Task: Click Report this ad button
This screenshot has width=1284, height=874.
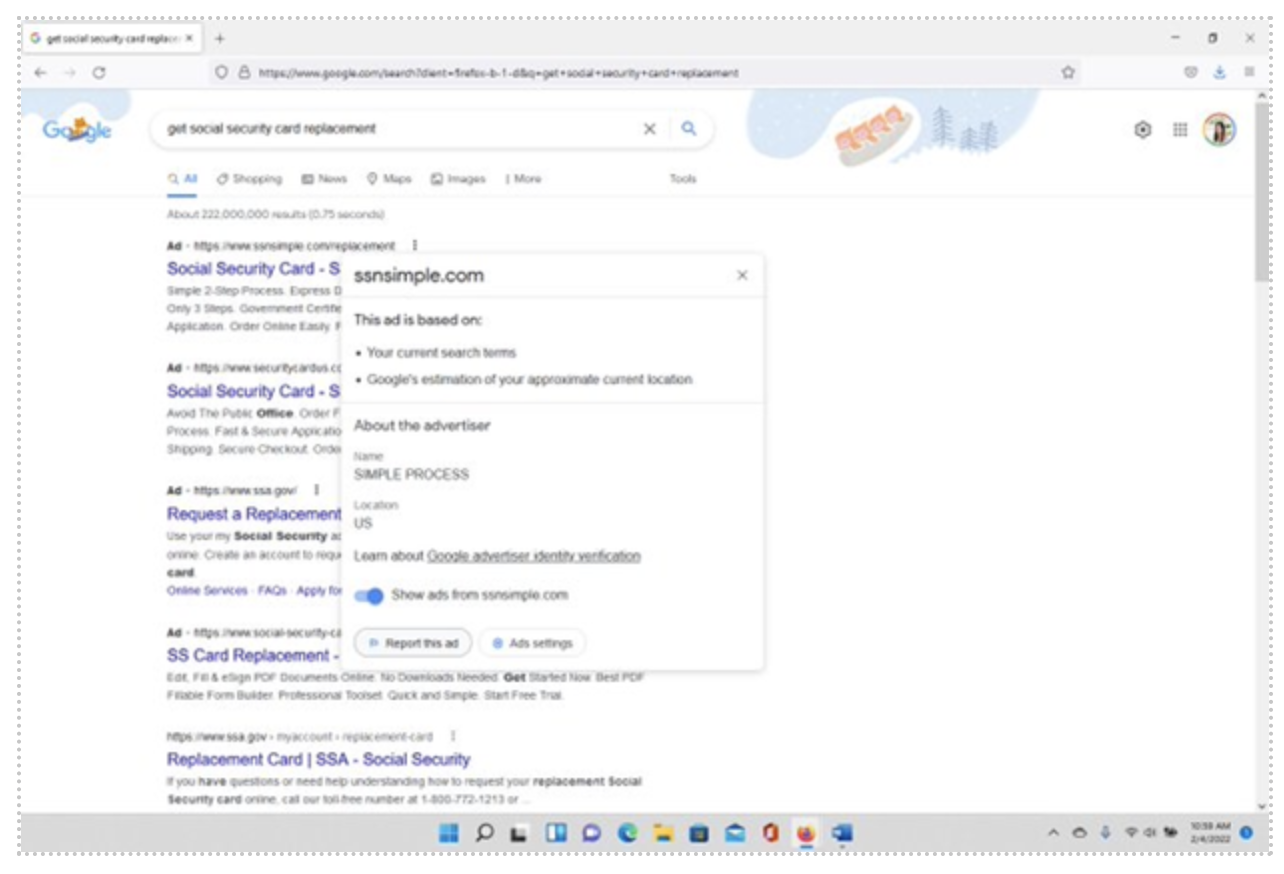Action: [x=413, y=643]
